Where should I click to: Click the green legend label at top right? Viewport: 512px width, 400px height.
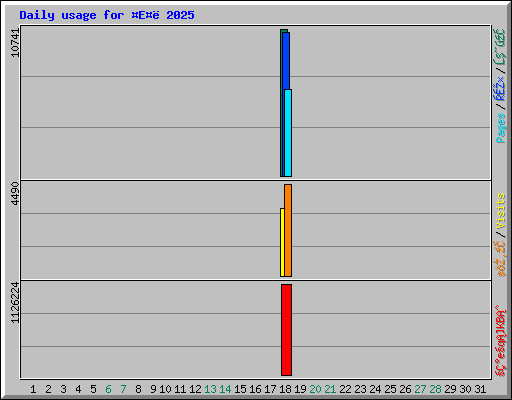(500, 48)
